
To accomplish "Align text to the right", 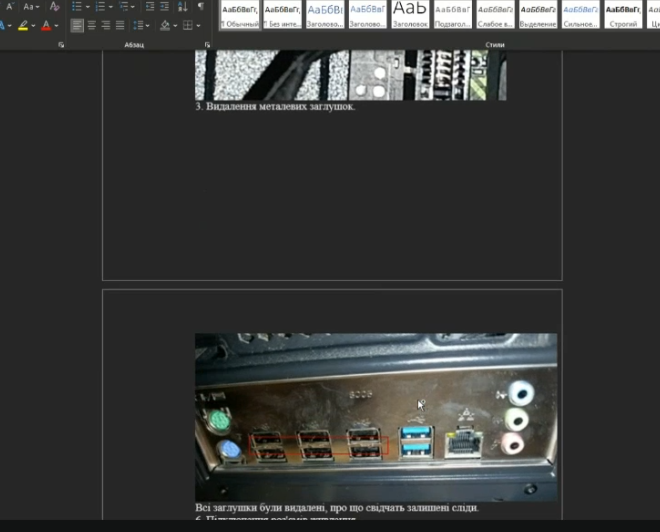I will pos(106,26).
